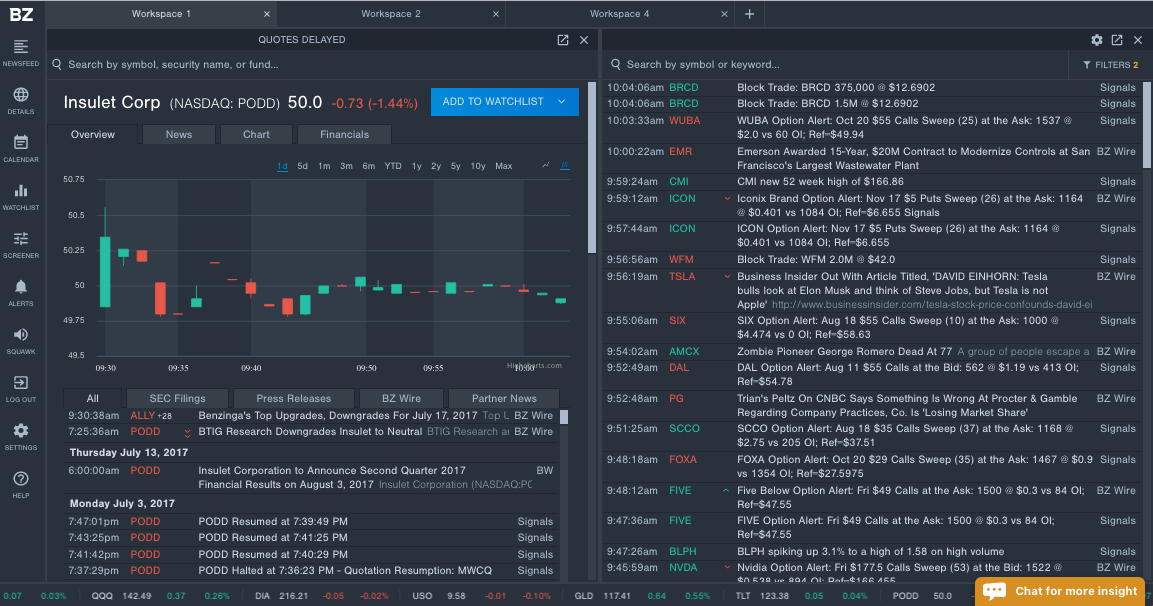Viewport: 1153px width, 606px height.
Task: Select the 1d chart range
Action: click(282, 166)
